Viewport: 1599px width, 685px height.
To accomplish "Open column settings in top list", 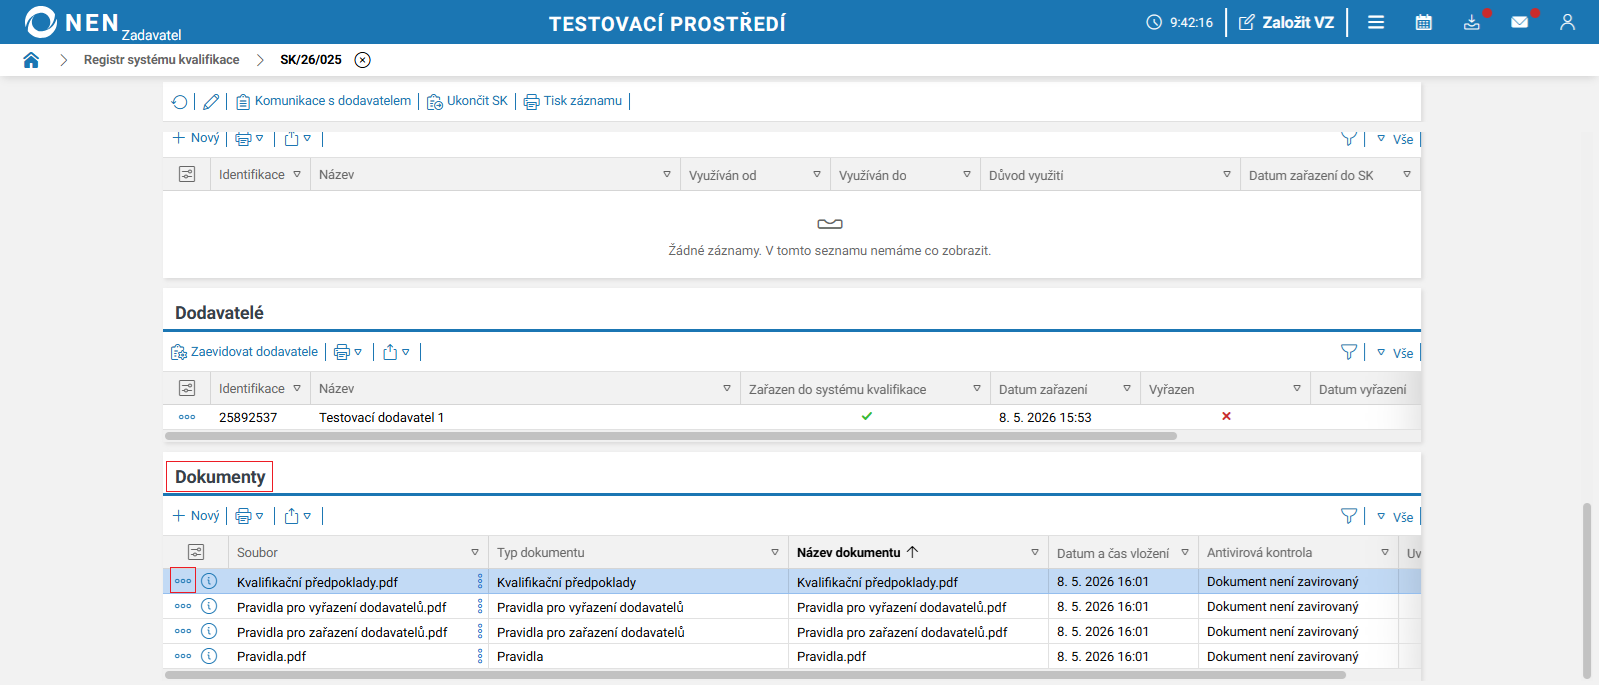I will (x=187, y=174).
